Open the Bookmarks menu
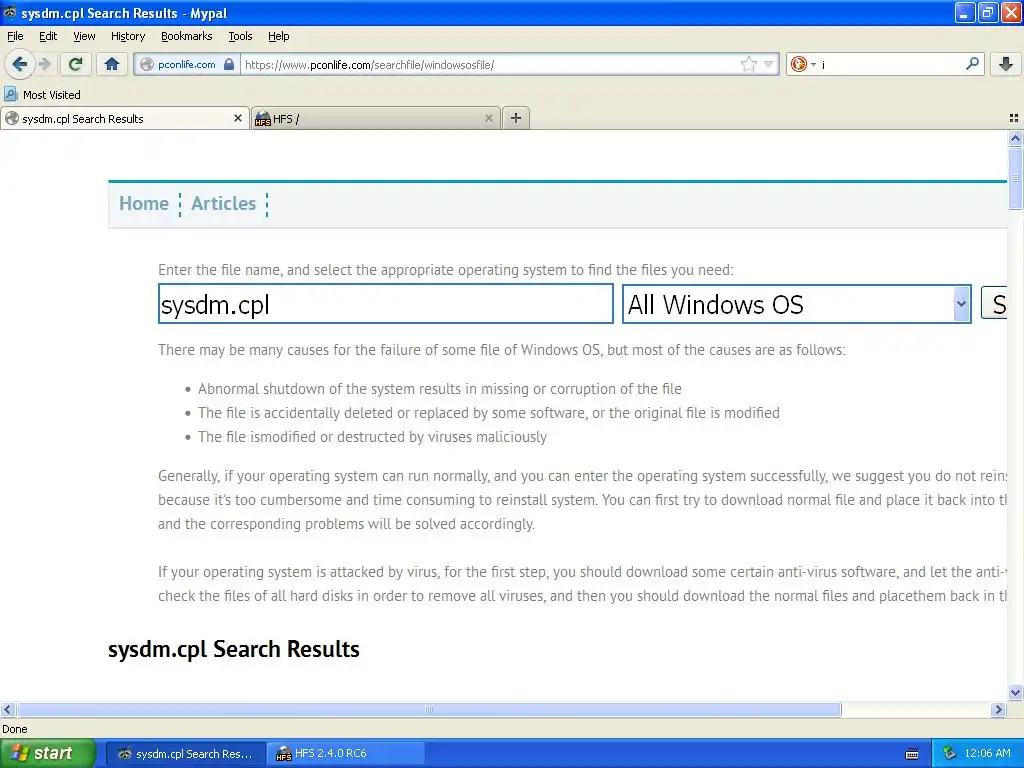1024x768 pixels. (186, 36)
